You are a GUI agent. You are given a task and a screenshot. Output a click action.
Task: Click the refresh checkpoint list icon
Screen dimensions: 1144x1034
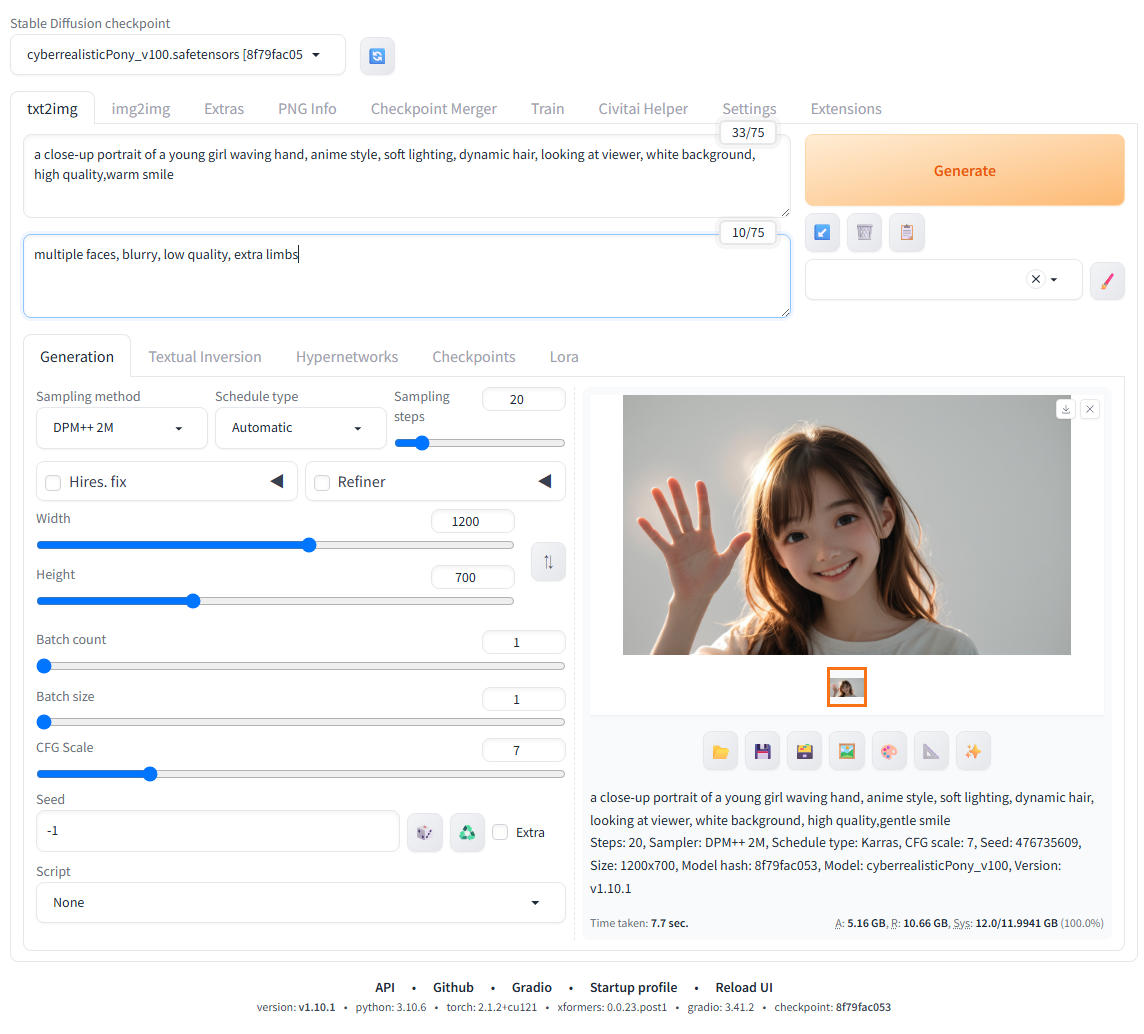click(377, 56)
